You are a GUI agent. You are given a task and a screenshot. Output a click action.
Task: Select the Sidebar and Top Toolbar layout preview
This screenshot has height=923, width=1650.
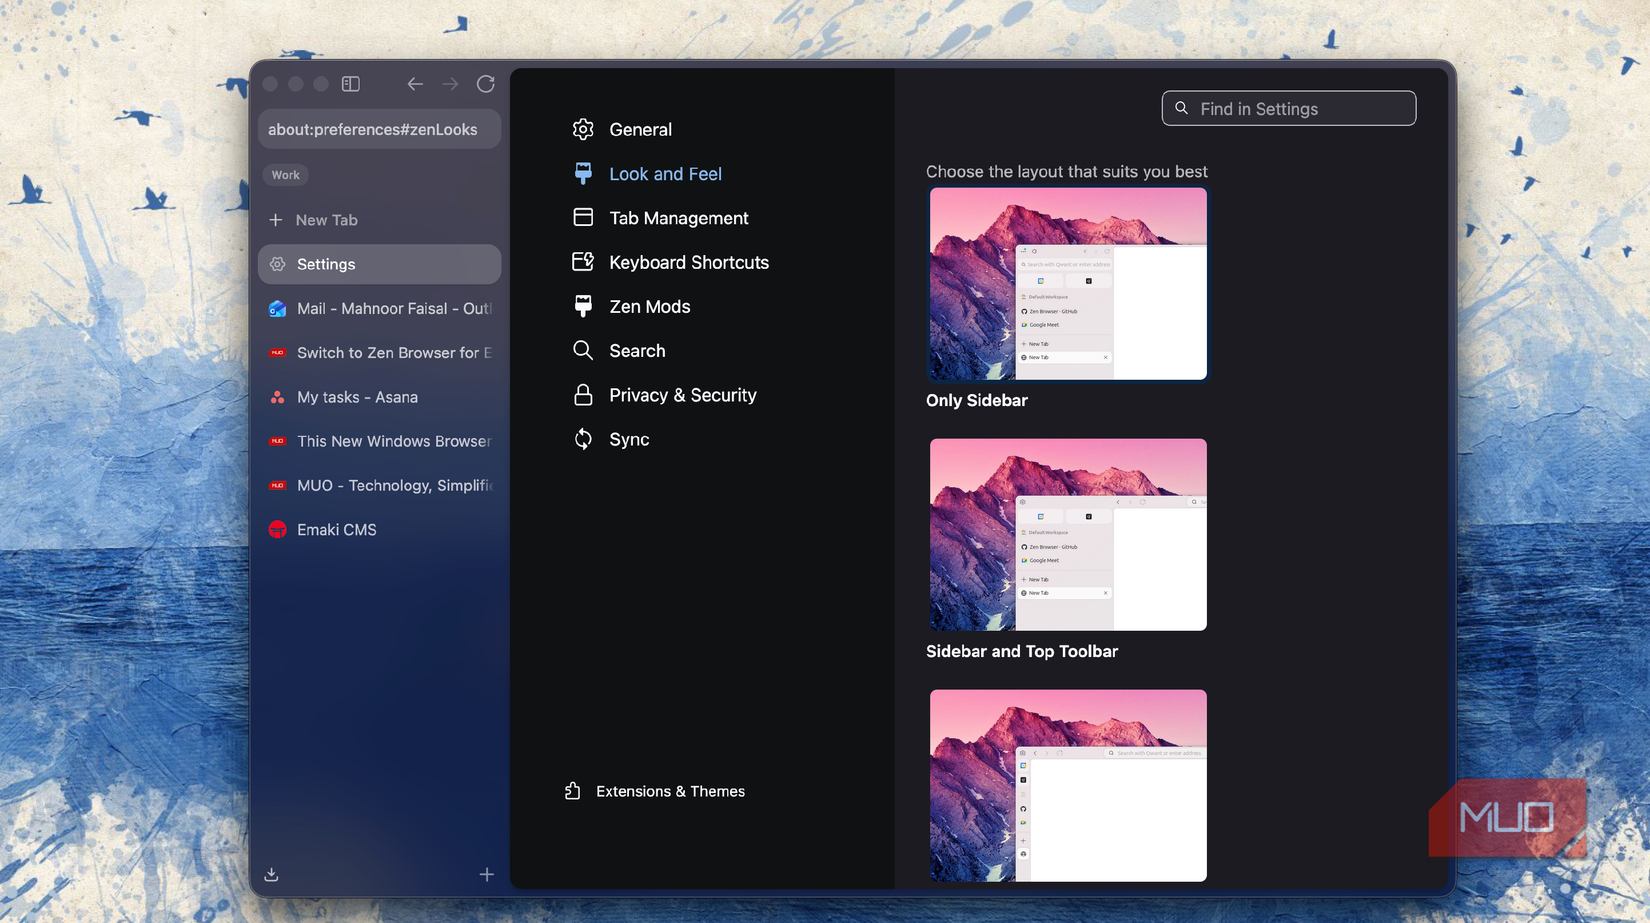(1067, 534)
